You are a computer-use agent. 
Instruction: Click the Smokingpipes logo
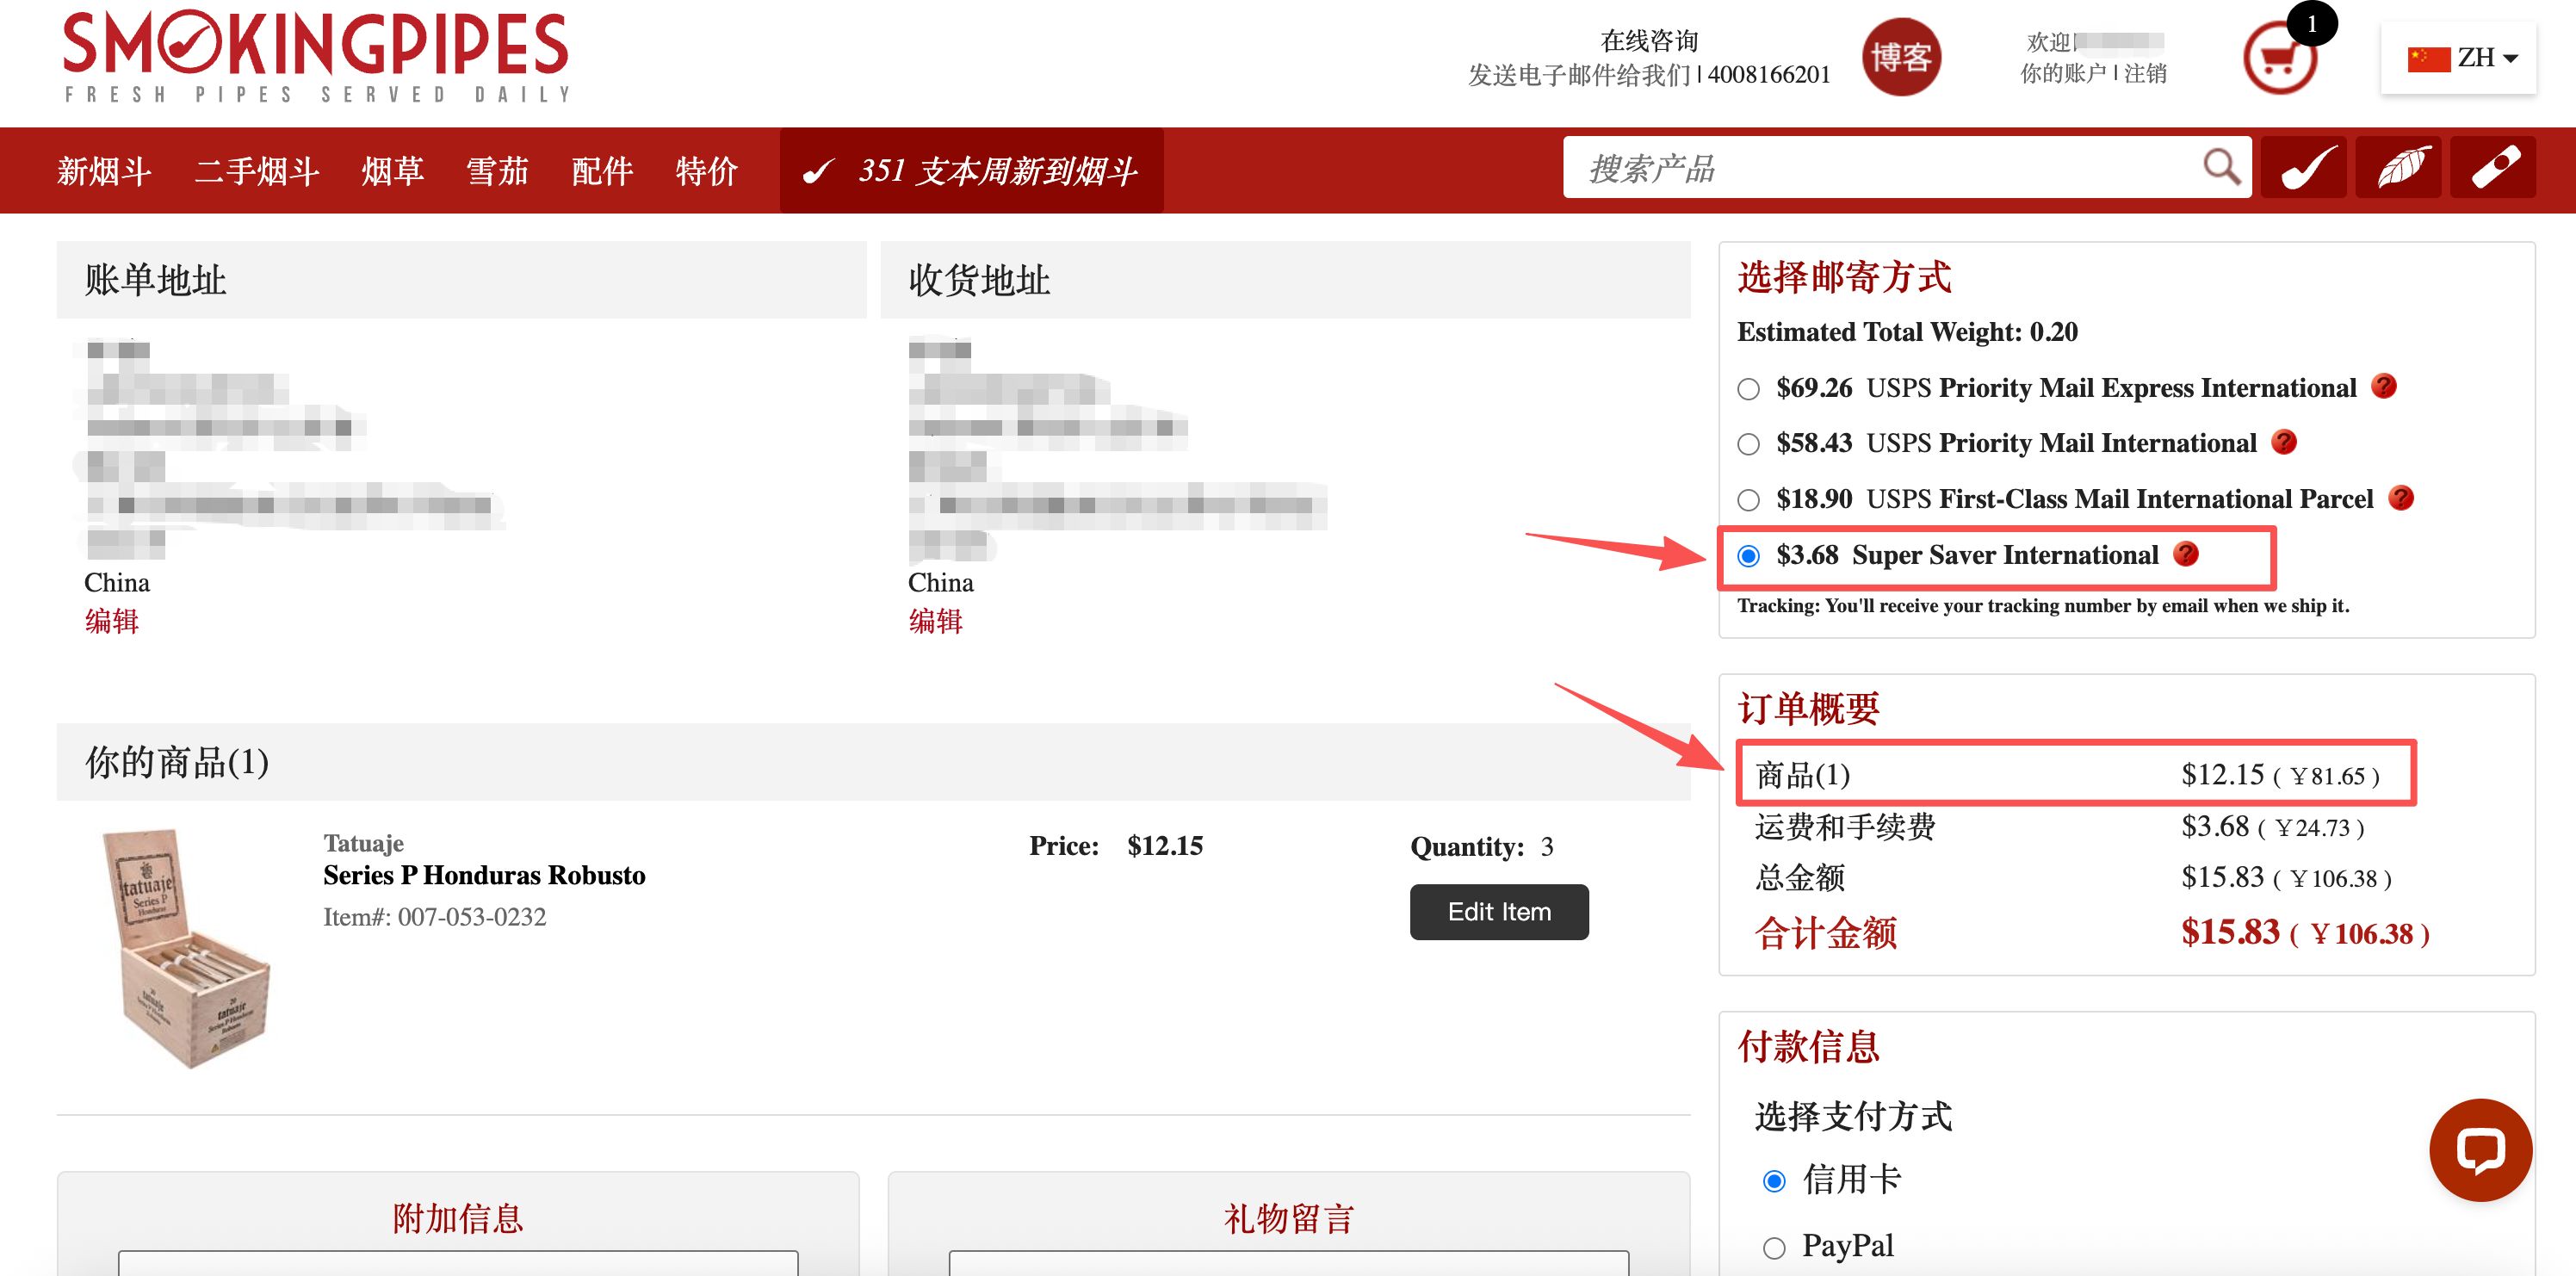[x=316, y=55]
